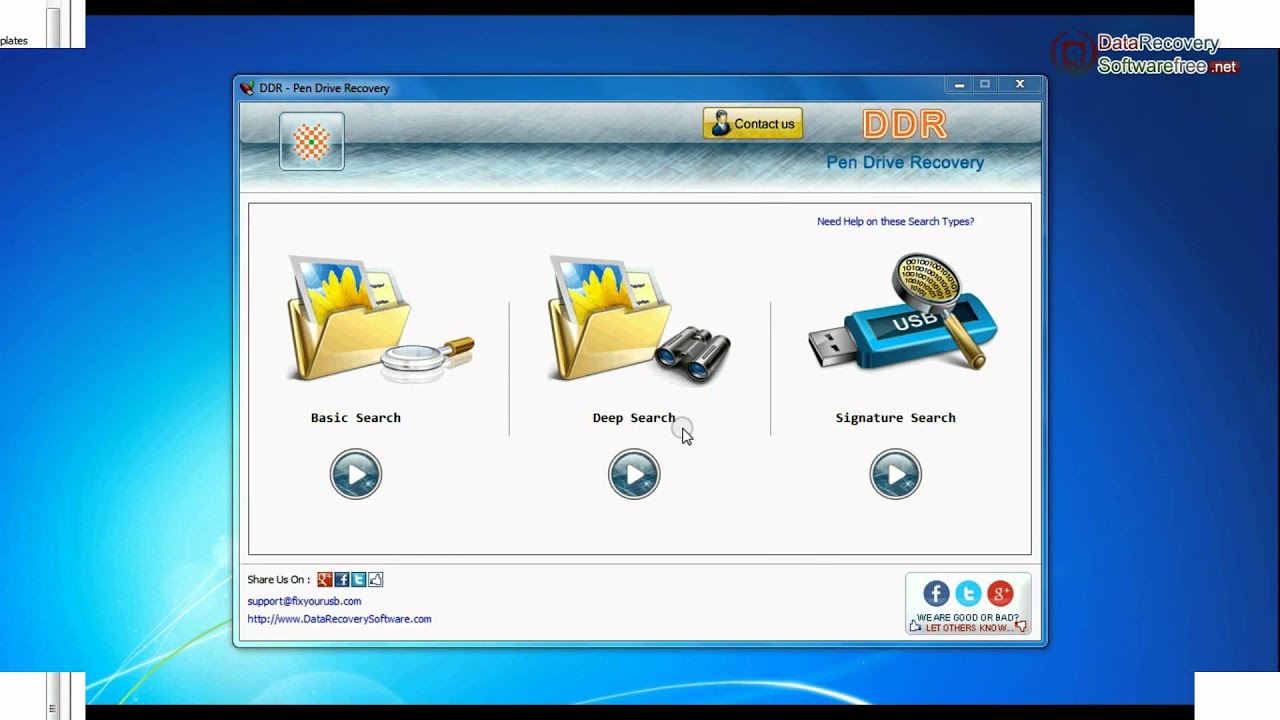
Task: Click the Signature Search label
Action: (x=896, y=418)
